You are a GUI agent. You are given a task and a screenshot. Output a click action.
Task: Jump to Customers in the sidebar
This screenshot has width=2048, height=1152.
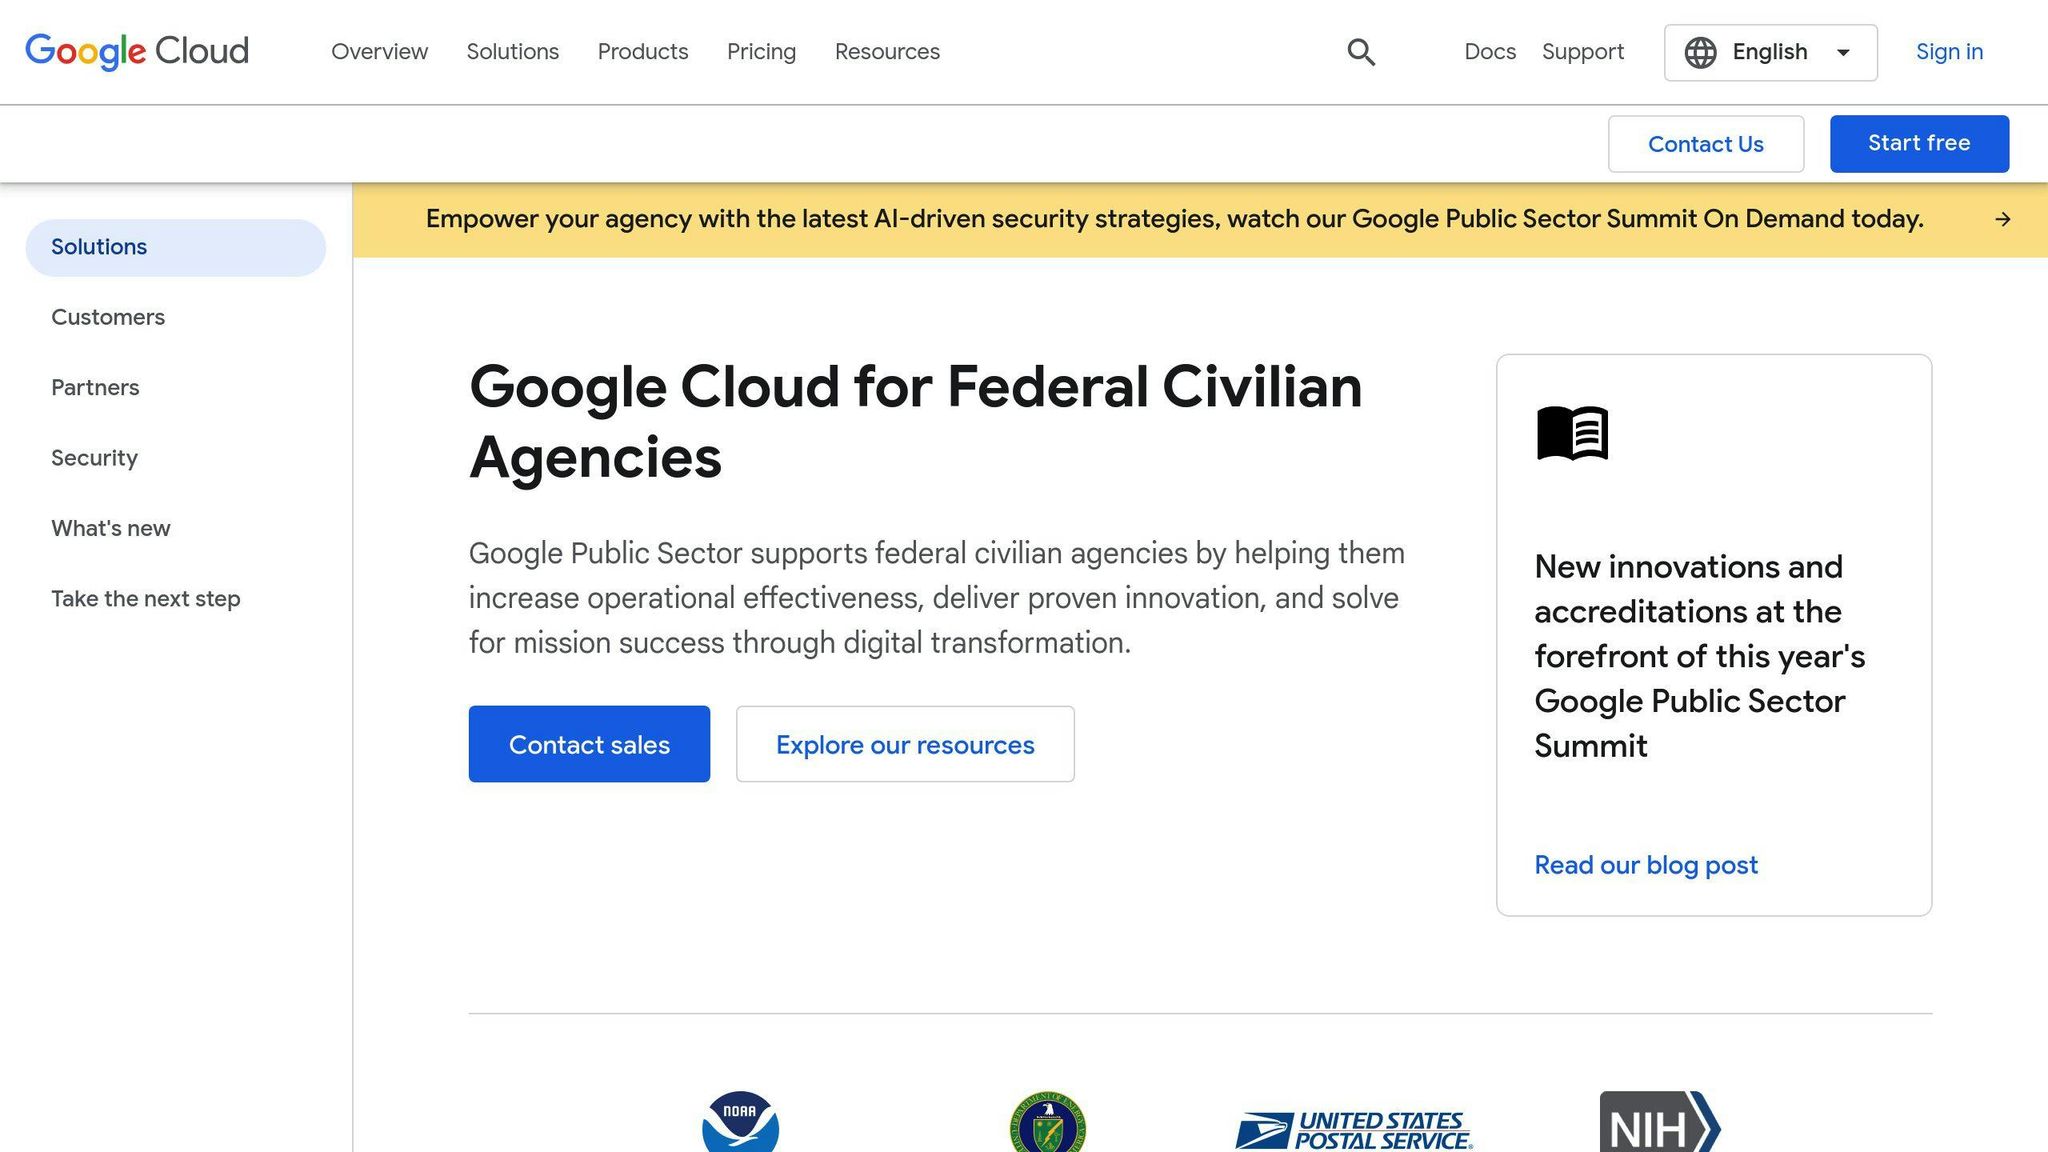[x=108, y=317]
